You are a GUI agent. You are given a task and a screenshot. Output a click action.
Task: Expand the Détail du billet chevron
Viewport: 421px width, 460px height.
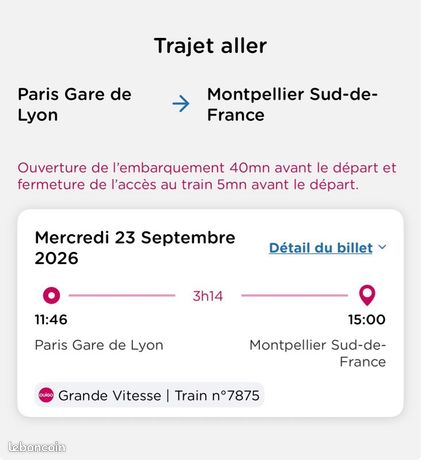tap(382, 247)
